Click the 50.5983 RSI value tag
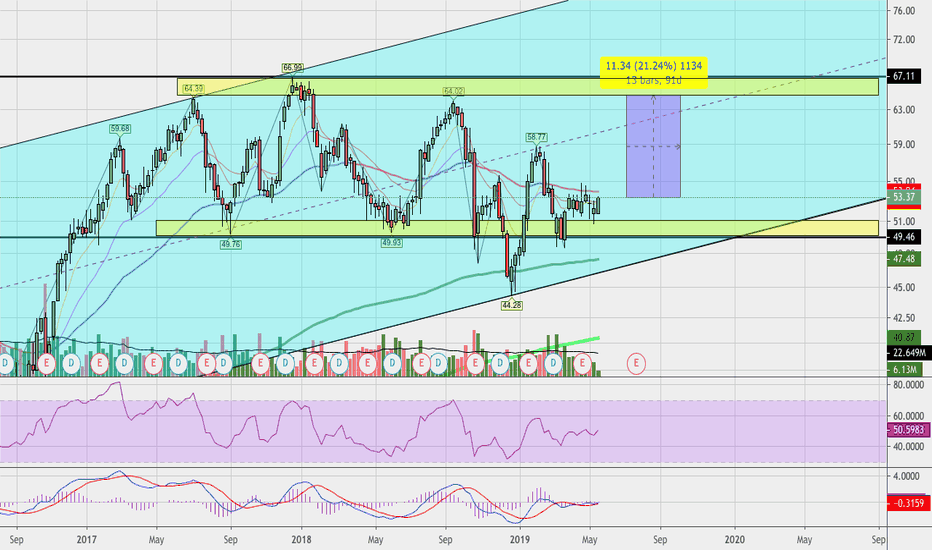Image resolution: width=932 pixels, height=550 pixels. [x=908, y=429]
